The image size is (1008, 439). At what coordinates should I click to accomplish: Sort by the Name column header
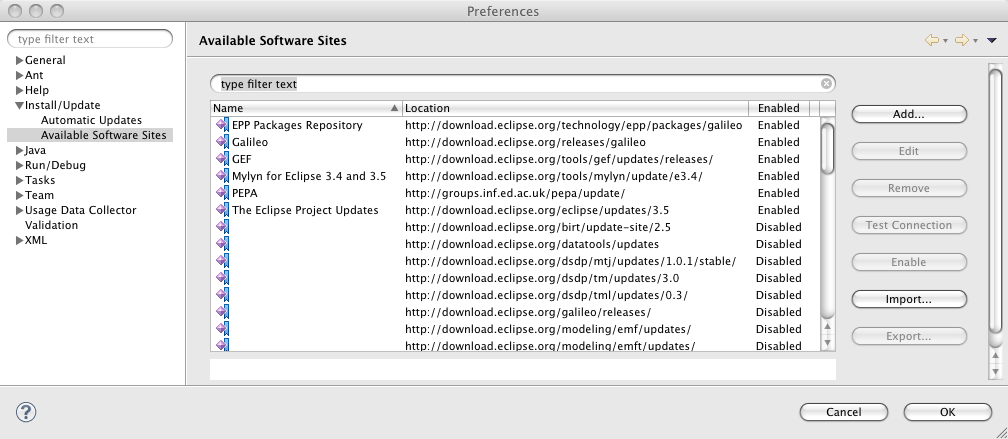[x=306, y=108]
